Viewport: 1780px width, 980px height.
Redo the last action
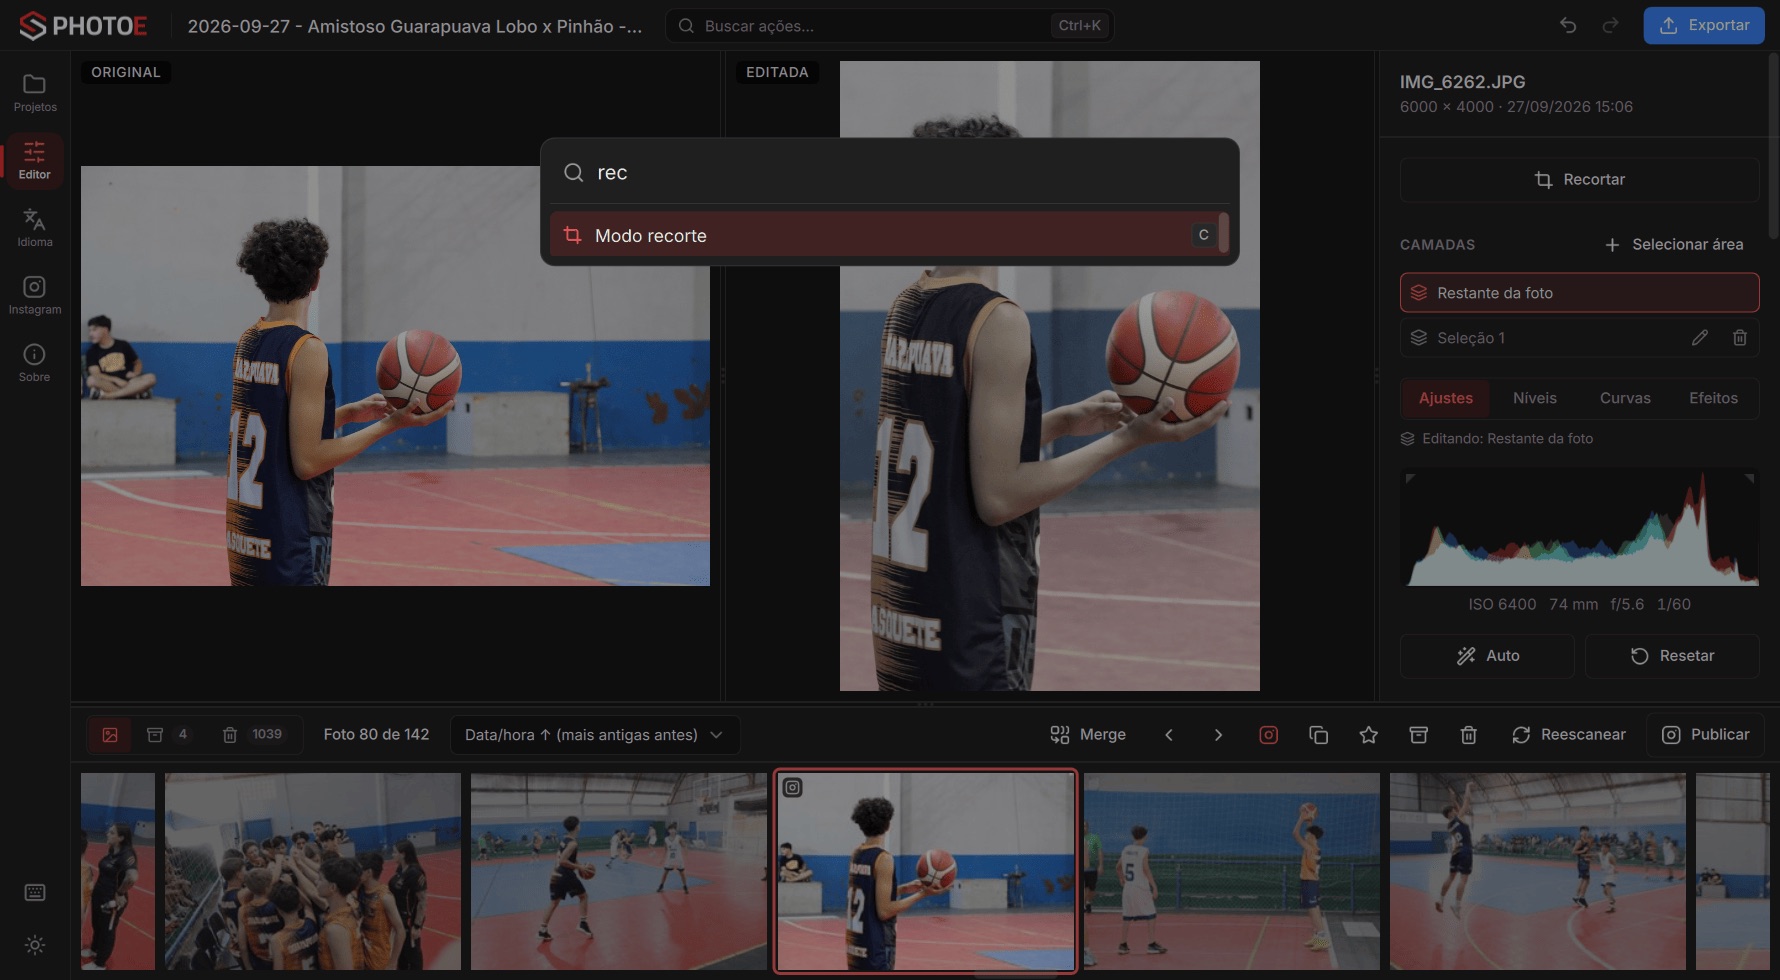pyautogui.click(x=1610, y=25)
